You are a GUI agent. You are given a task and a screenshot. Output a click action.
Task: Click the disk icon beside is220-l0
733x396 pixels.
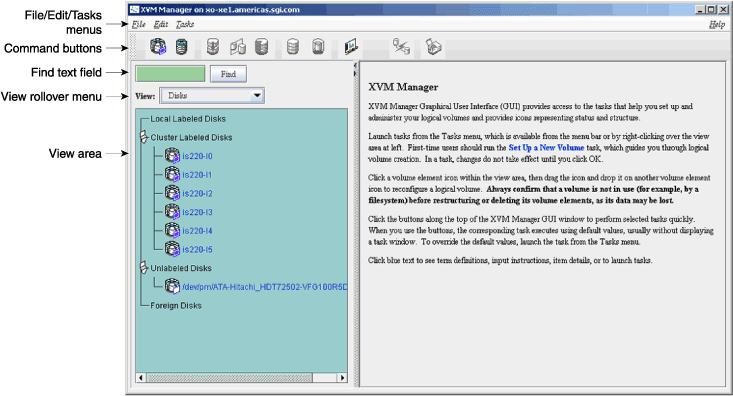pos(172,156)
